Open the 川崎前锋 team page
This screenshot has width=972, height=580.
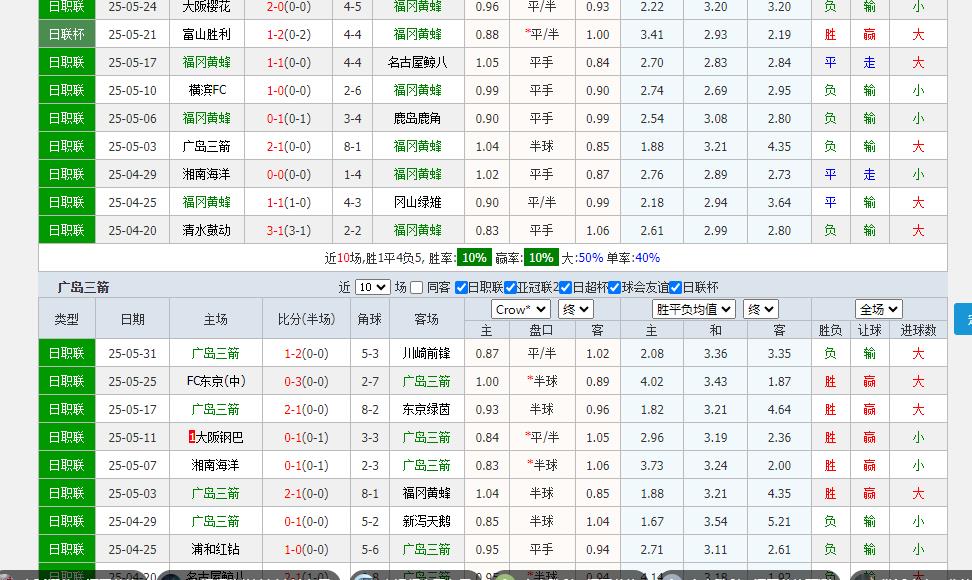point(426,352)
